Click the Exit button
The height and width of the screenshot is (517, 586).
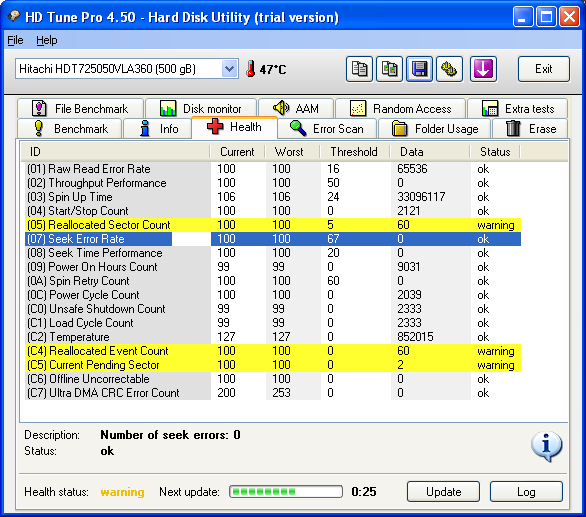pyautogui.click(x=544, y=69)
